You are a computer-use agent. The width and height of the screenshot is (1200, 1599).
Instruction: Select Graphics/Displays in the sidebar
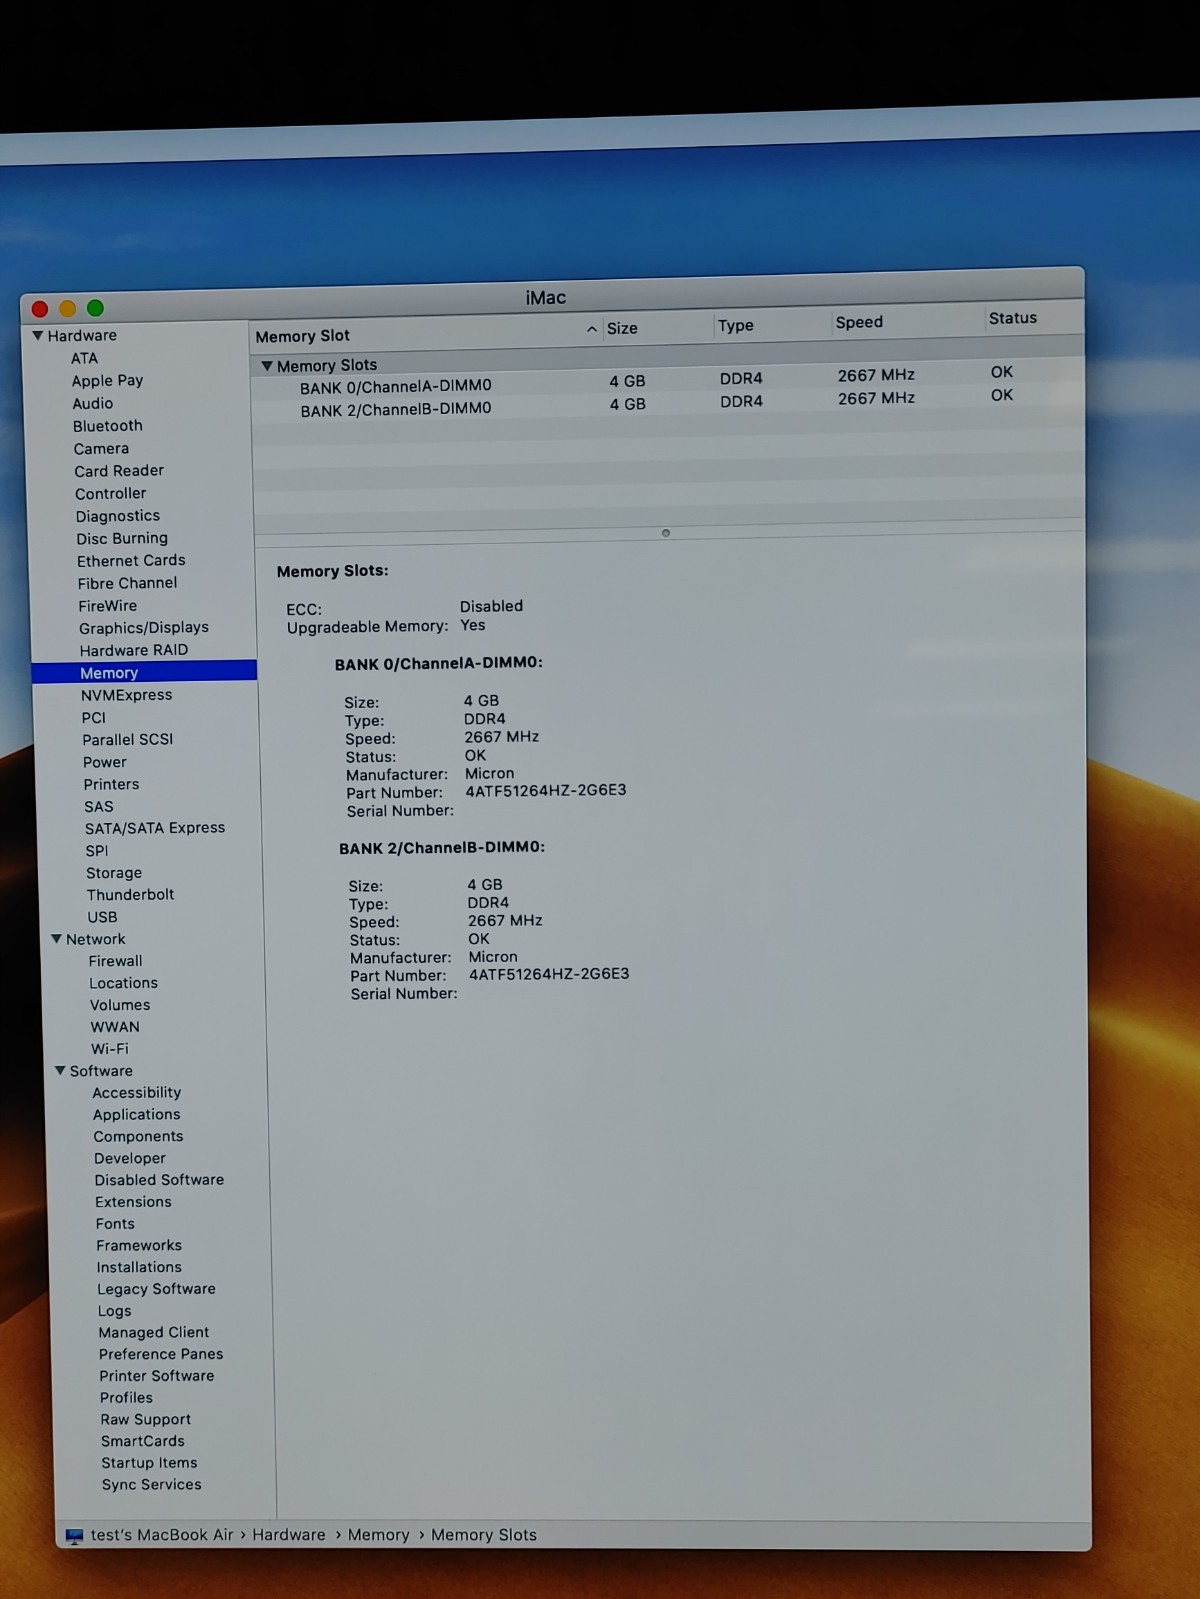pyautogui.click(x=144, y=628)
